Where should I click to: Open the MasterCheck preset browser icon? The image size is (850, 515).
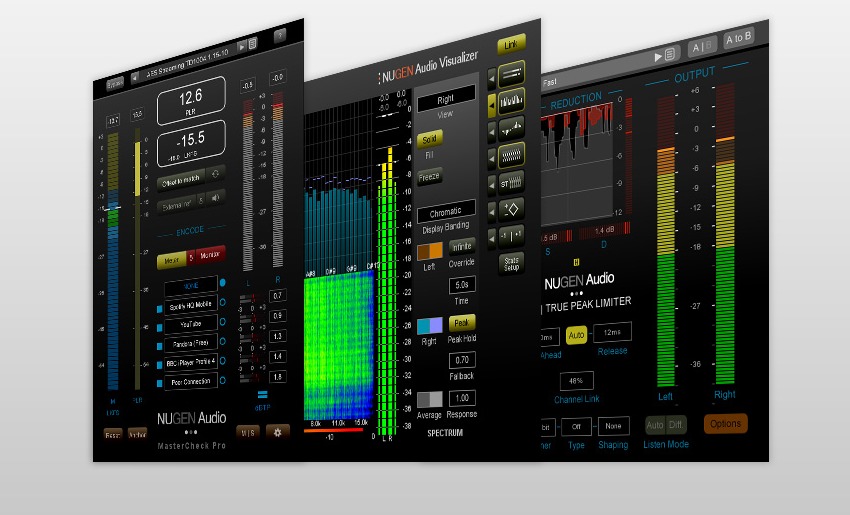[253, 44]
